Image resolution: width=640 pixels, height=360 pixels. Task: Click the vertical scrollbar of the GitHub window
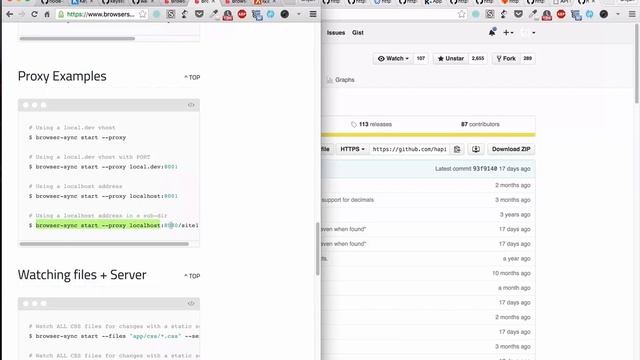coord(637,63)
